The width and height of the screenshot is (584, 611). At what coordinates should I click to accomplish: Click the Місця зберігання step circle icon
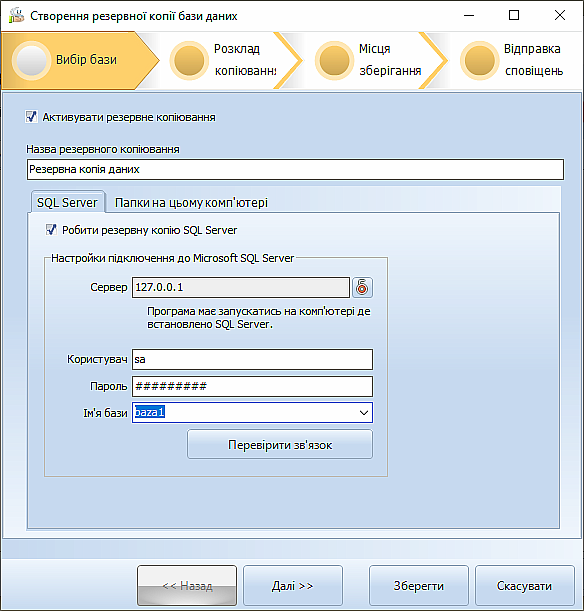pos(334,60)
